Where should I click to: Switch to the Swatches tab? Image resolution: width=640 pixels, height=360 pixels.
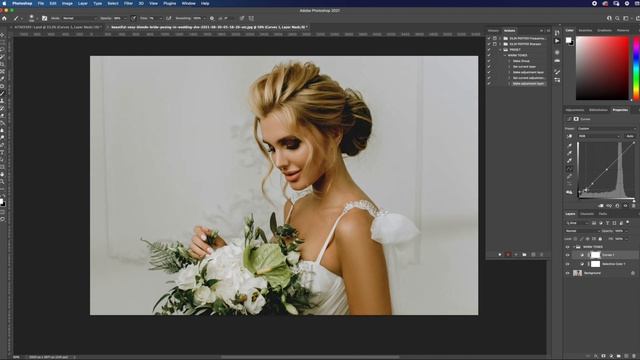(x=585, y=31)
